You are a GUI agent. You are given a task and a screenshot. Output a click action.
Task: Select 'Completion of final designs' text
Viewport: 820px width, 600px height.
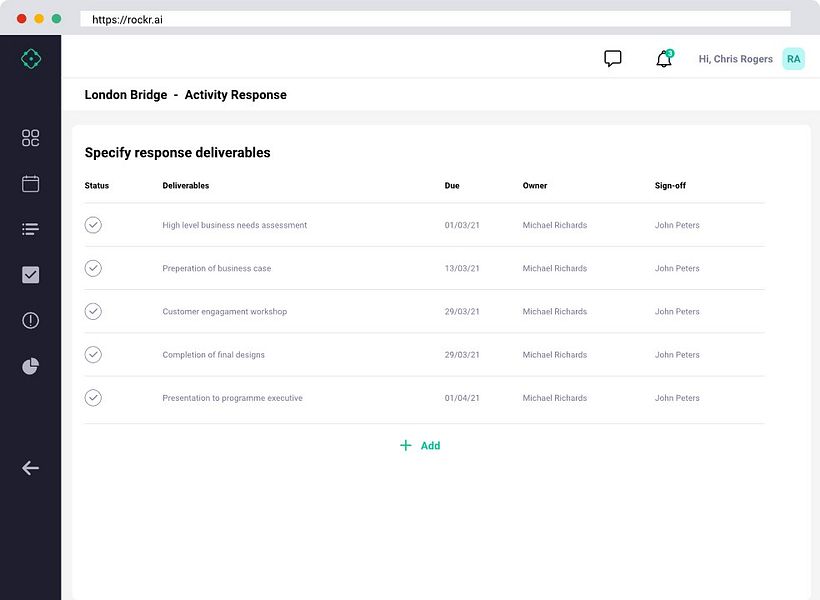tap(213, 355)
